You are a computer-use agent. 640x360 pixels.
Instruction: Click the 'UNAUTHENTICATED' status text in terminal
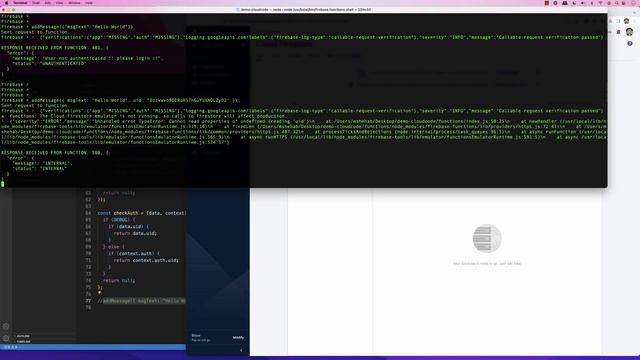[63, 64]
